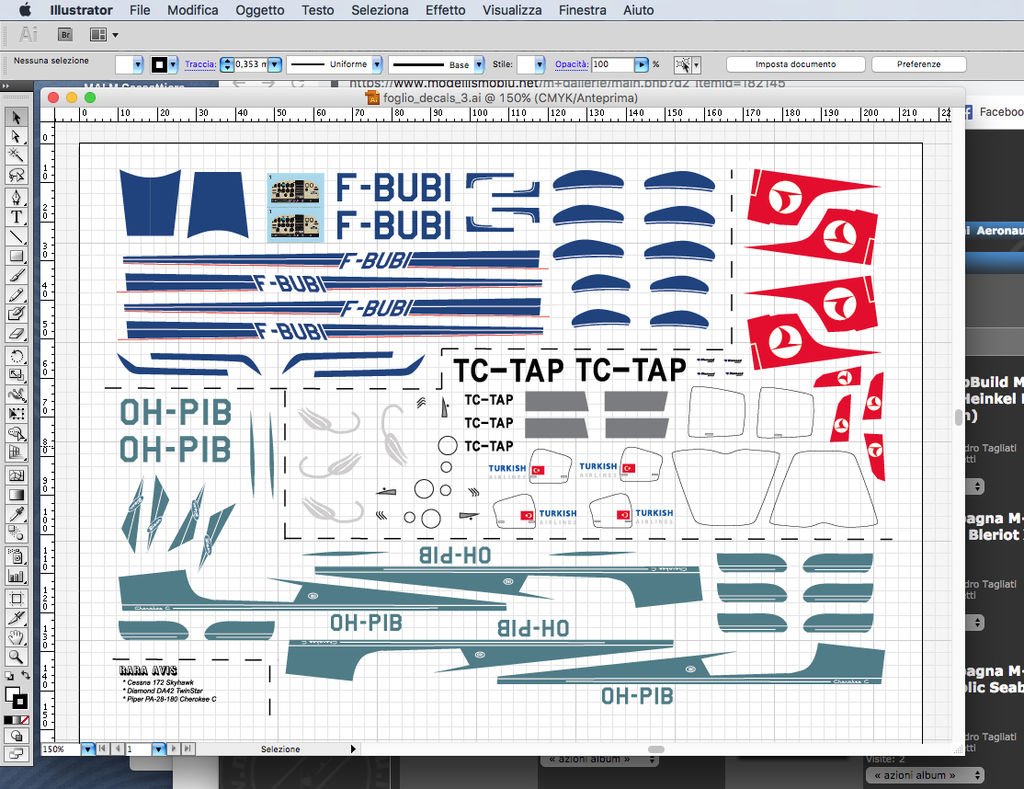Open the Modifica menu
This screenshot has height=789, width=1024.
[193, 10]
